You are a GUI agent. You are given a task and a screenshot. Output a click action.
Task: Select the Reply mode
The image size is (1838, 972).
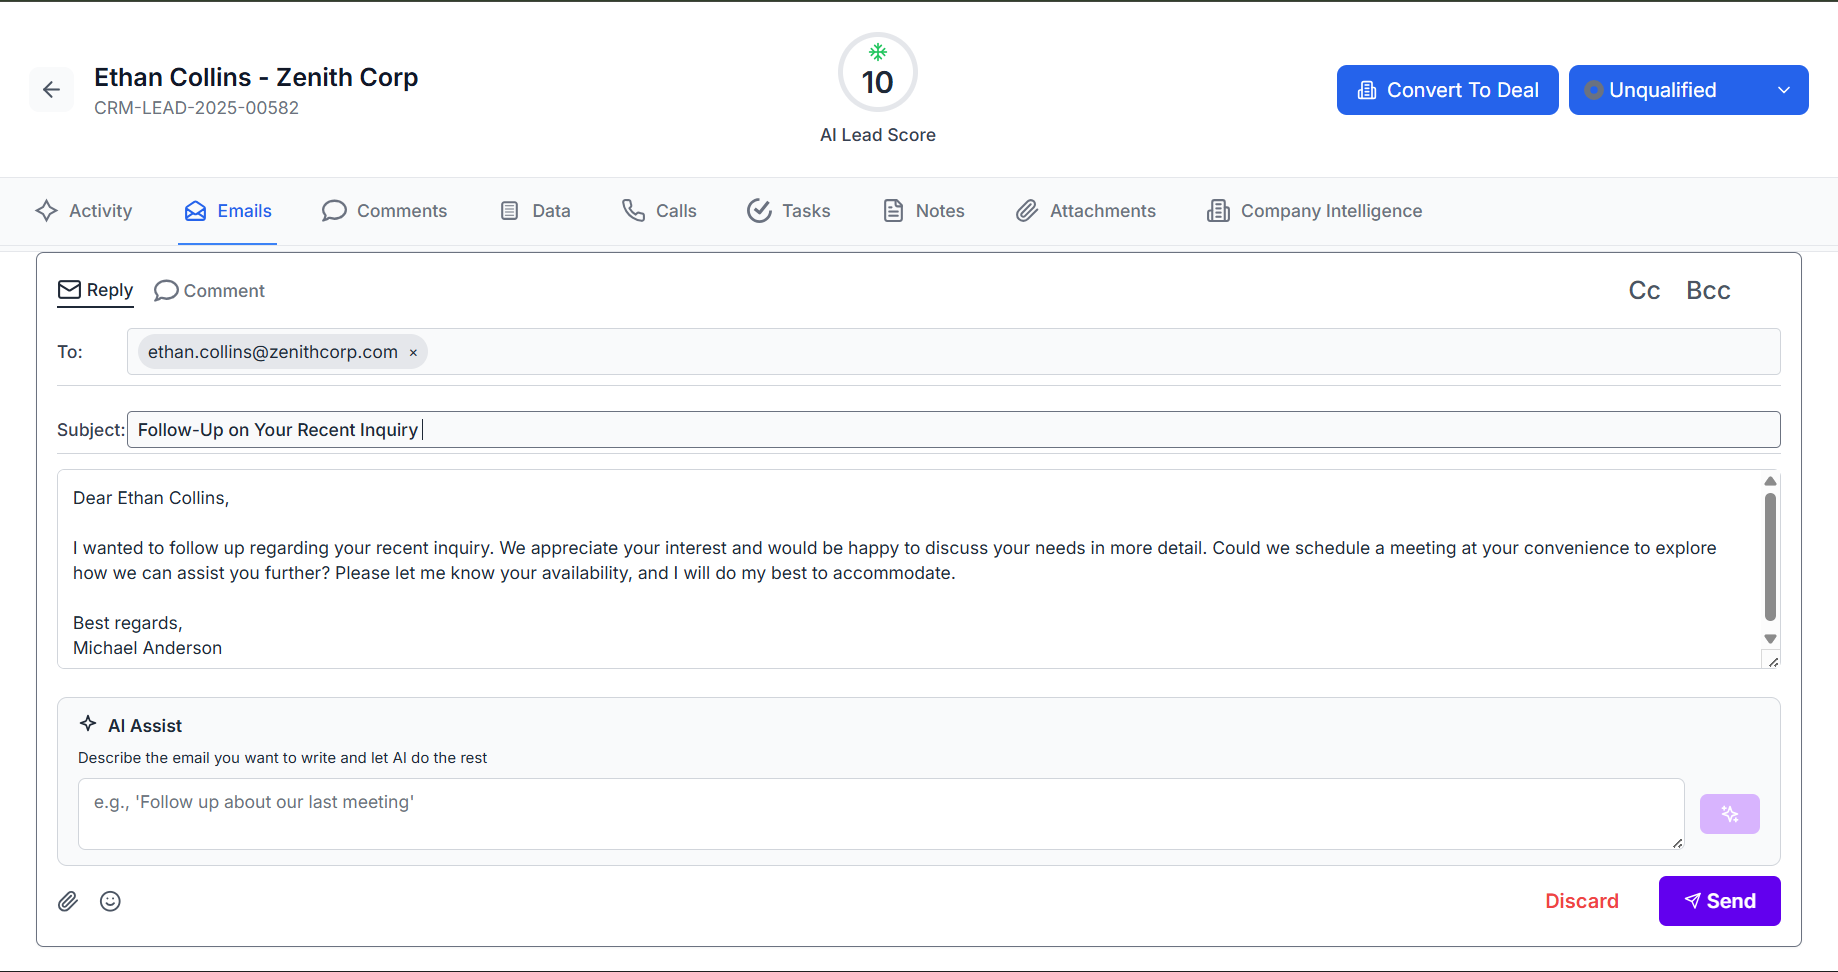pyautogui.click(x=96, y=290)
